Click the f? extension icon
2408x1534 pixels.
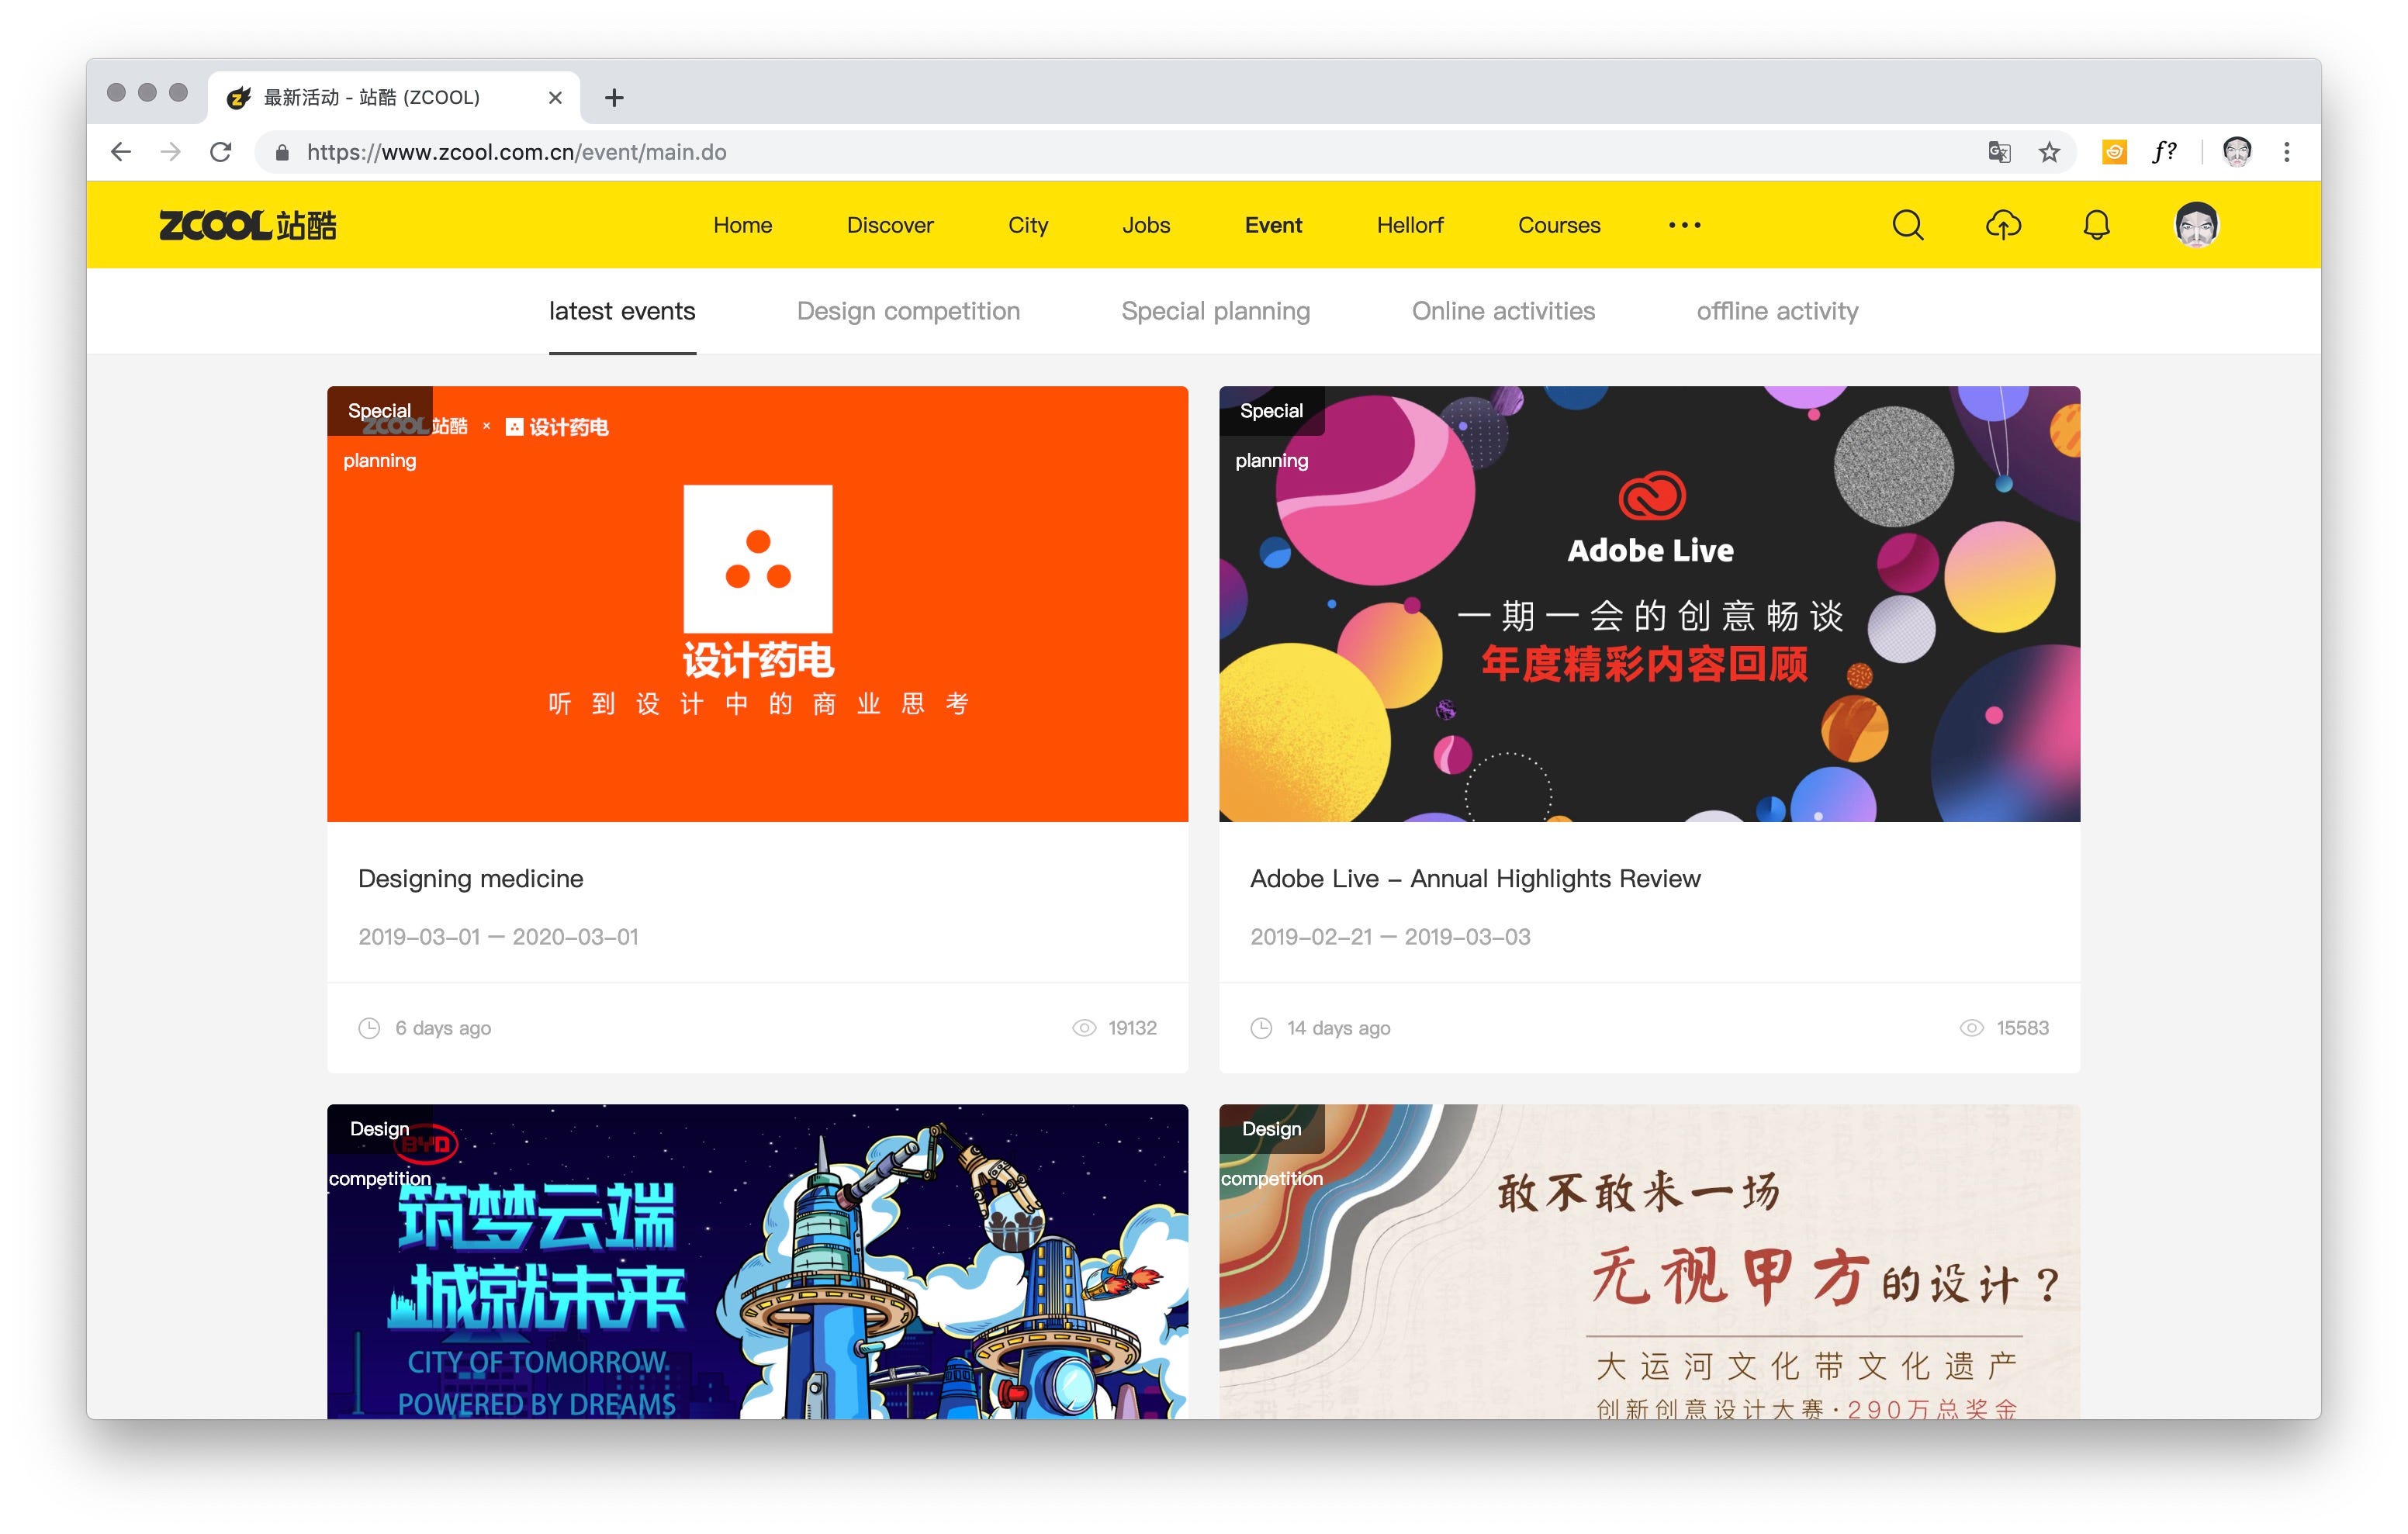click(2164, 152)
